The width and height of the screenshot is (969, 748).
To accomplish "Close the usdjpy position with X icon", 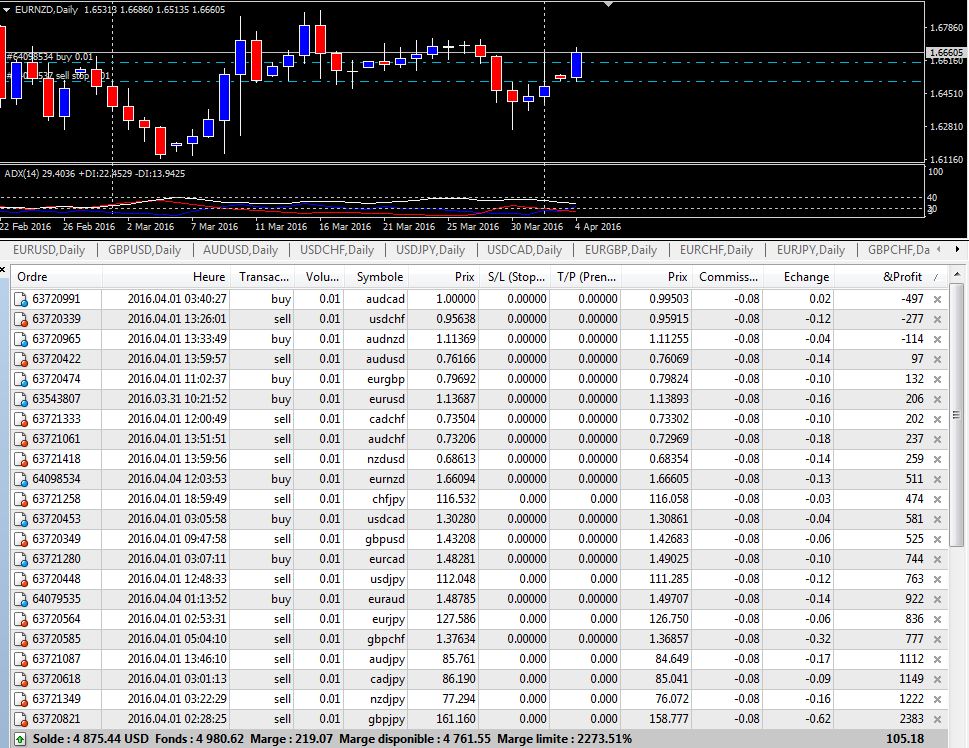I will pos(937,579).
